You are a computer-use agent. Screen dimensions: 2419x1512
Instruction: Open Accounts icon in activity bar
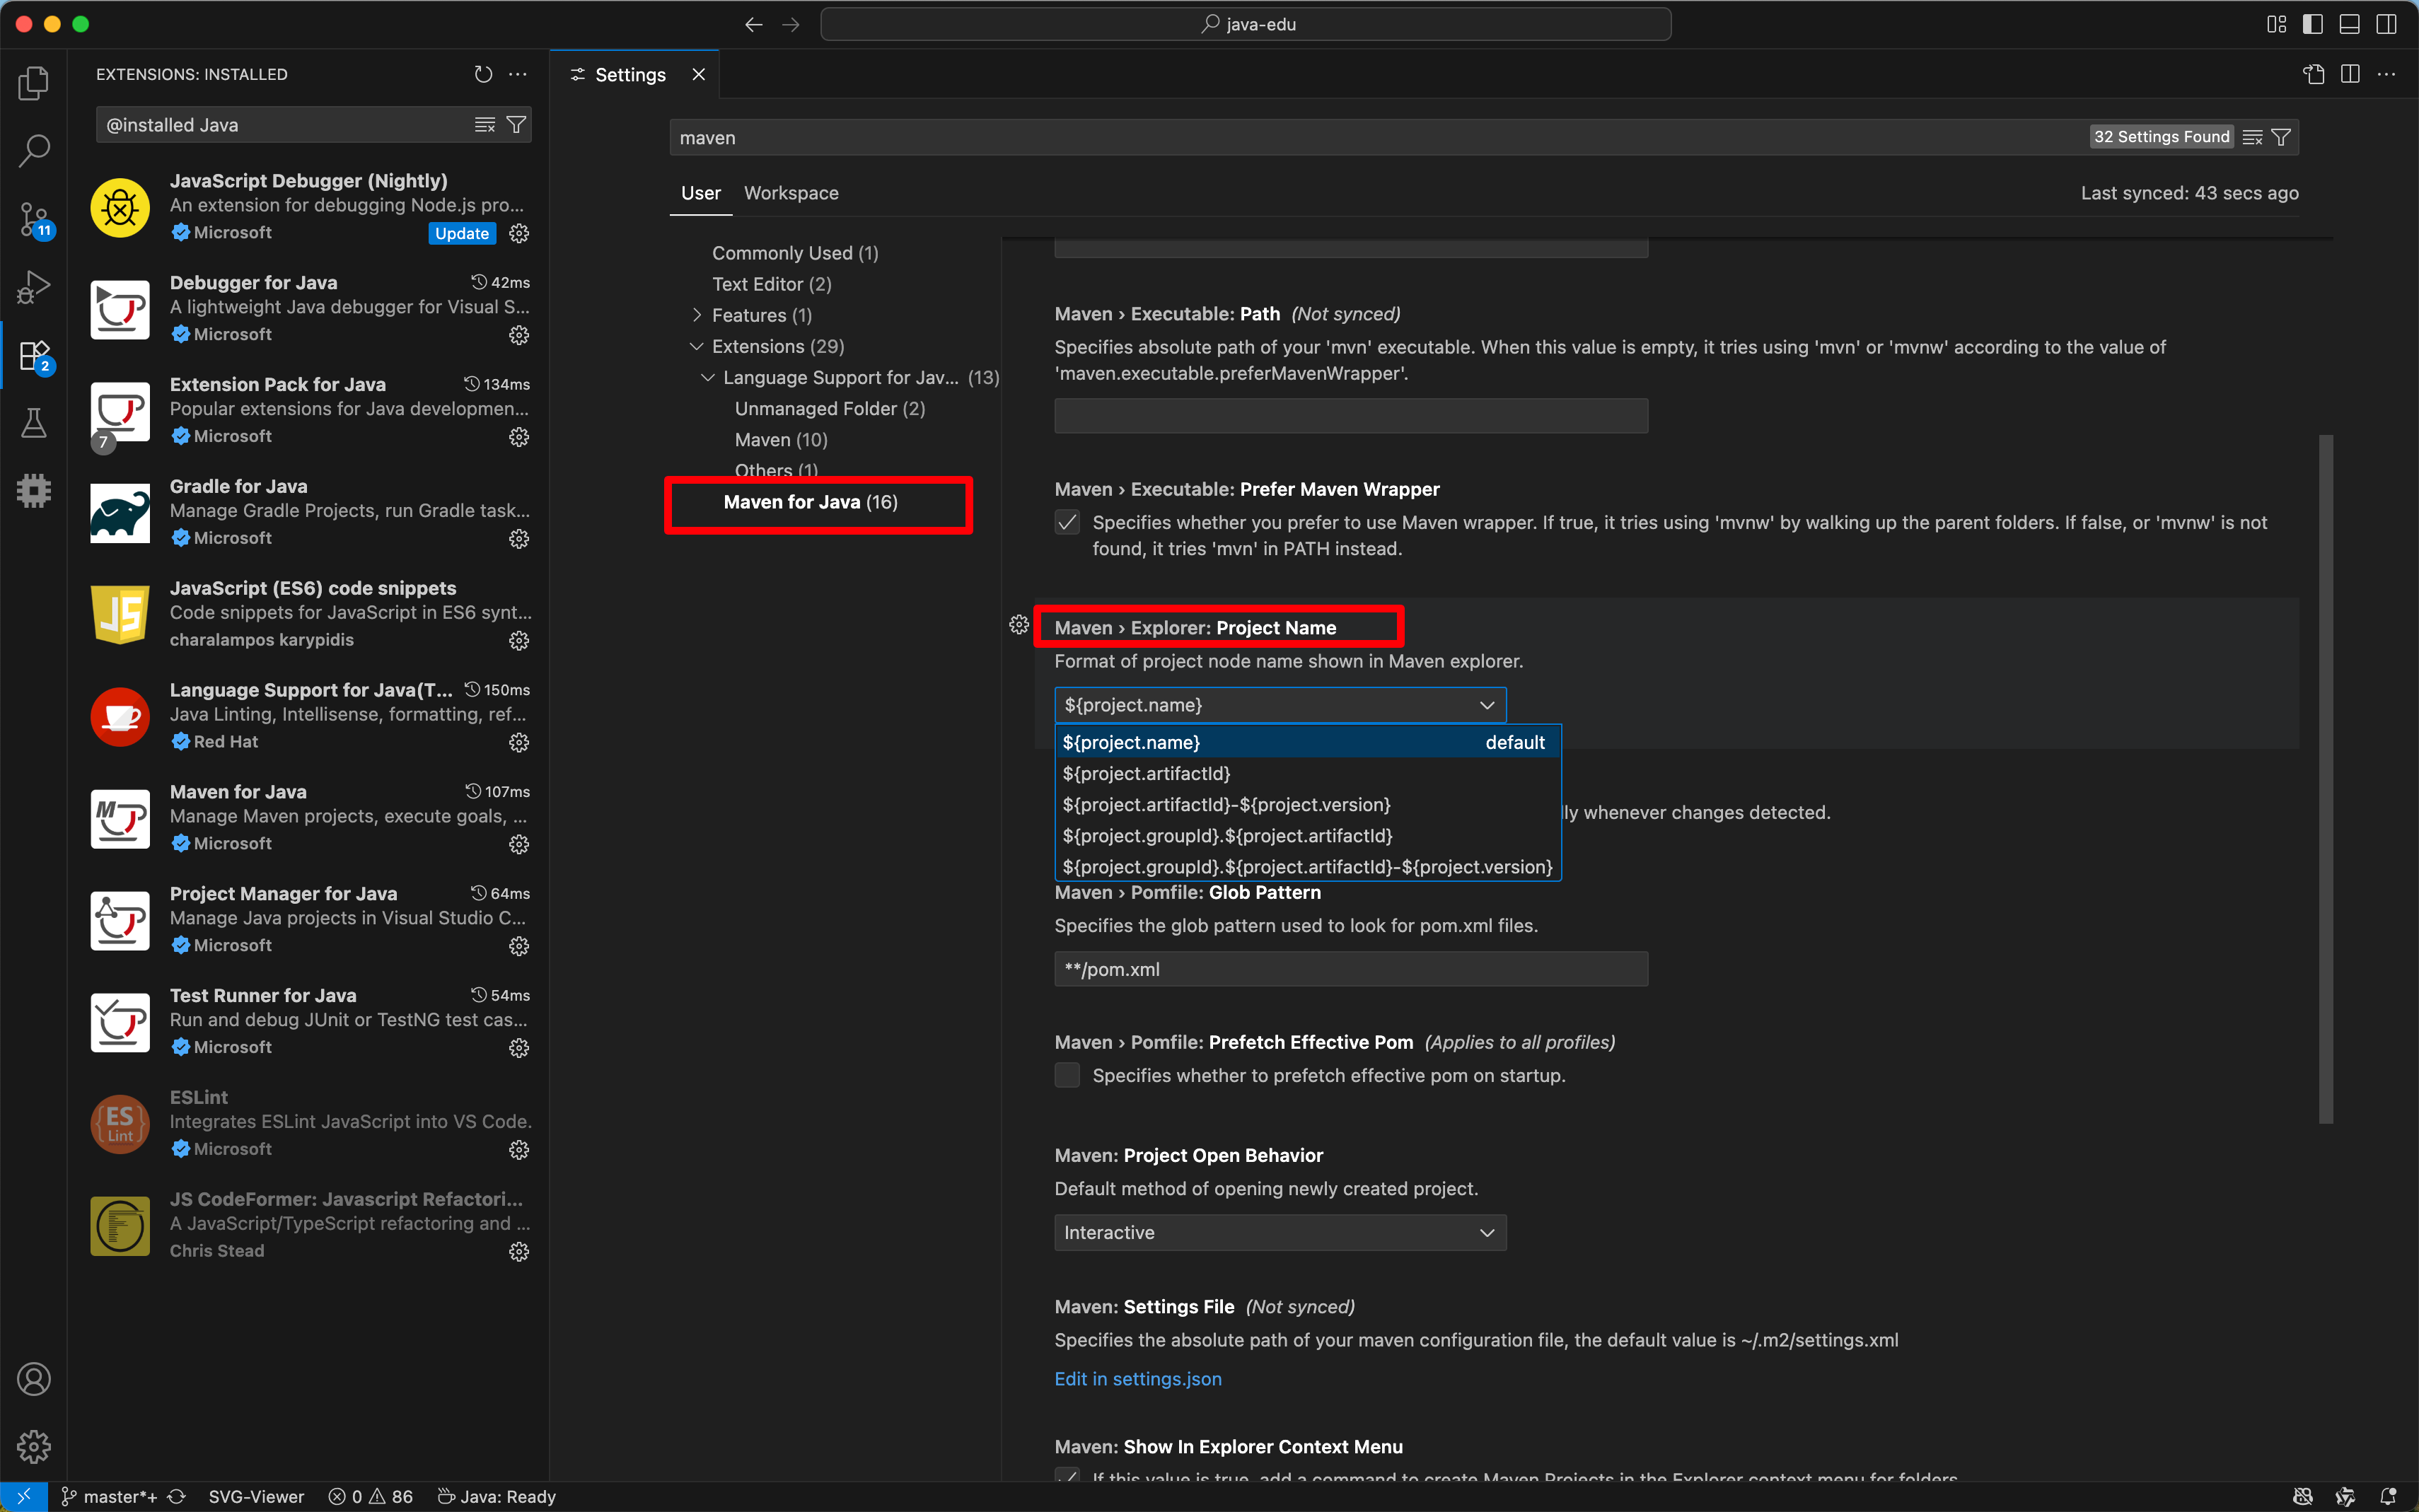(x=34, y=1379)
